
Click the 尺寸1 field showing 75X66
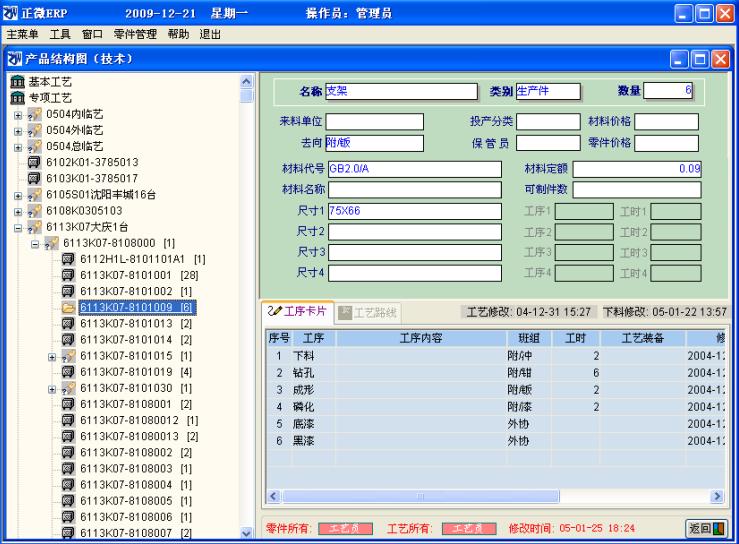[x=415, y=211]
